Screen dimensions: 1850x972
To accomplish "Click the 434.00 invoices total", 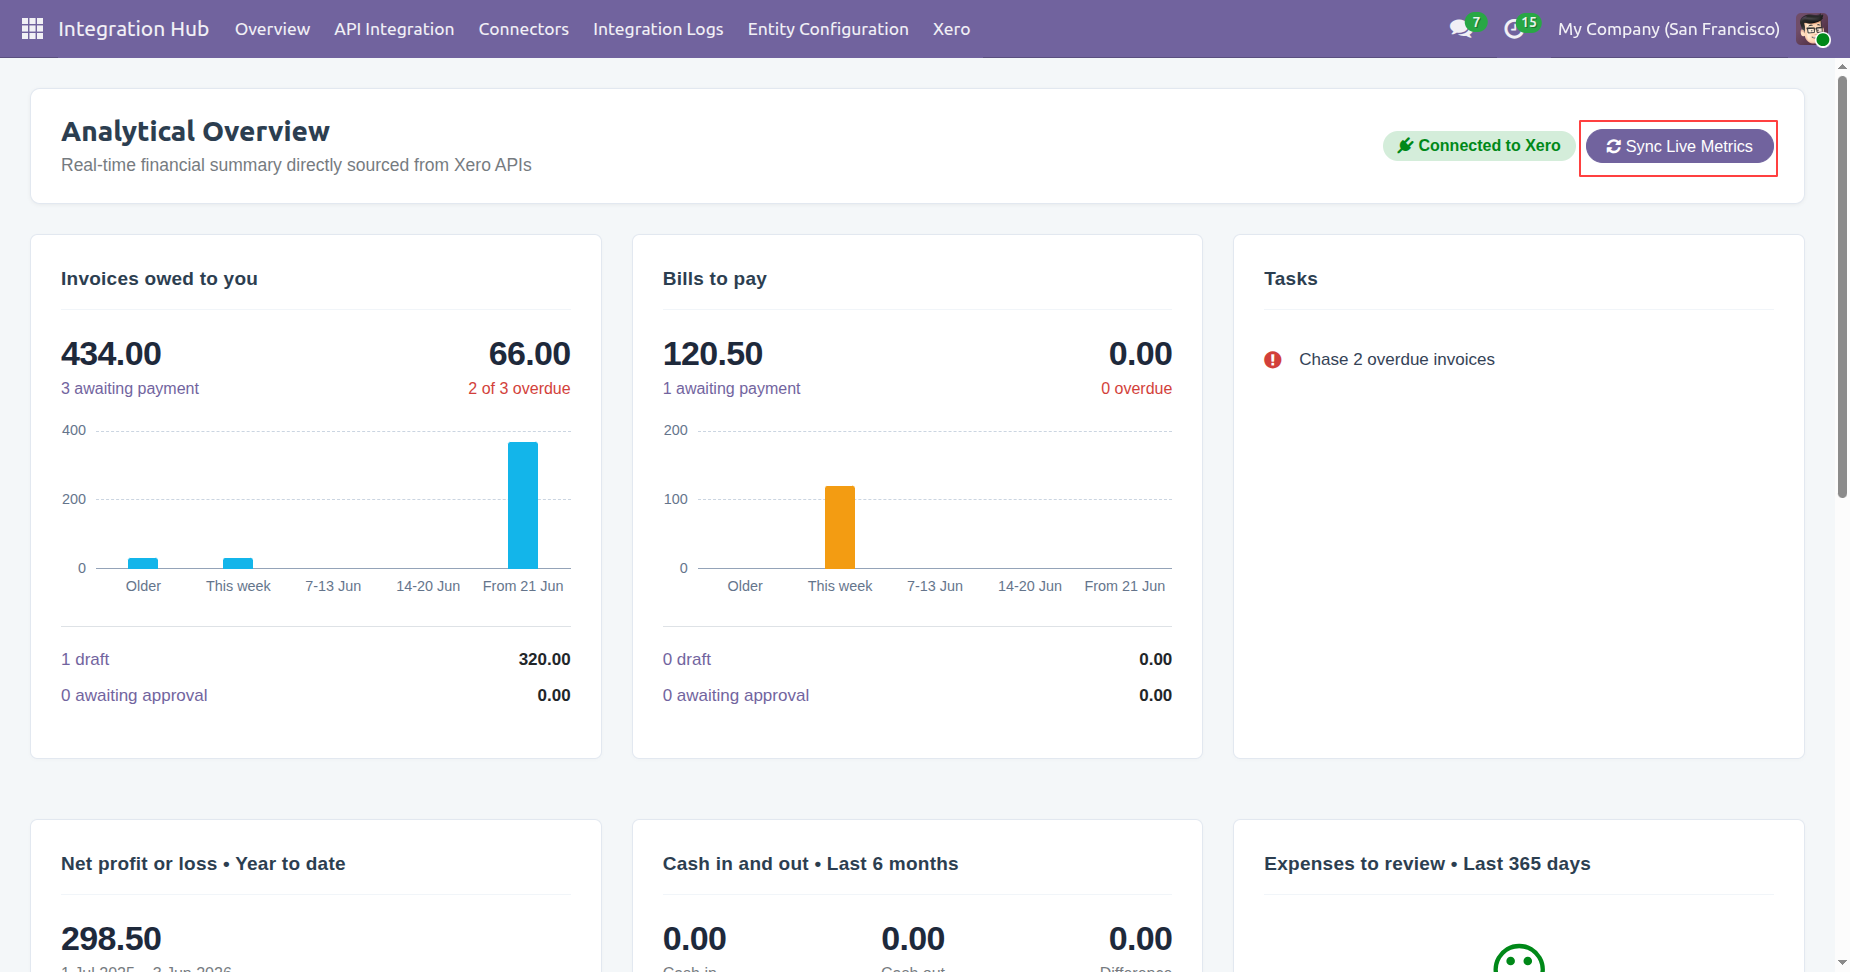I will pyautogui.click(x=111, y=354).
